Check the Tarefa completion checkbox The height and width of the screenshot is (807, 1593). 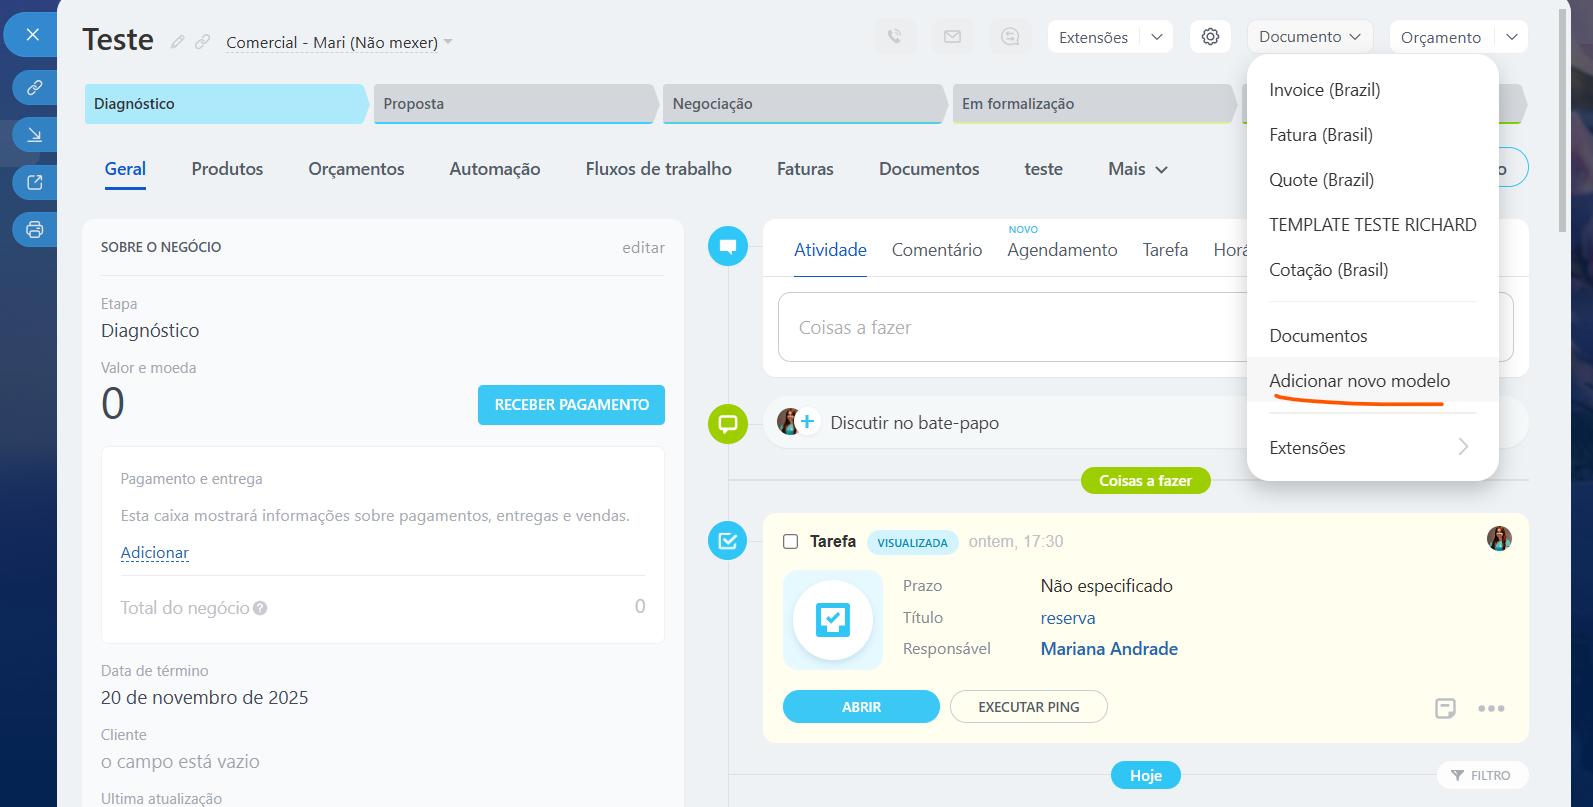790,541
